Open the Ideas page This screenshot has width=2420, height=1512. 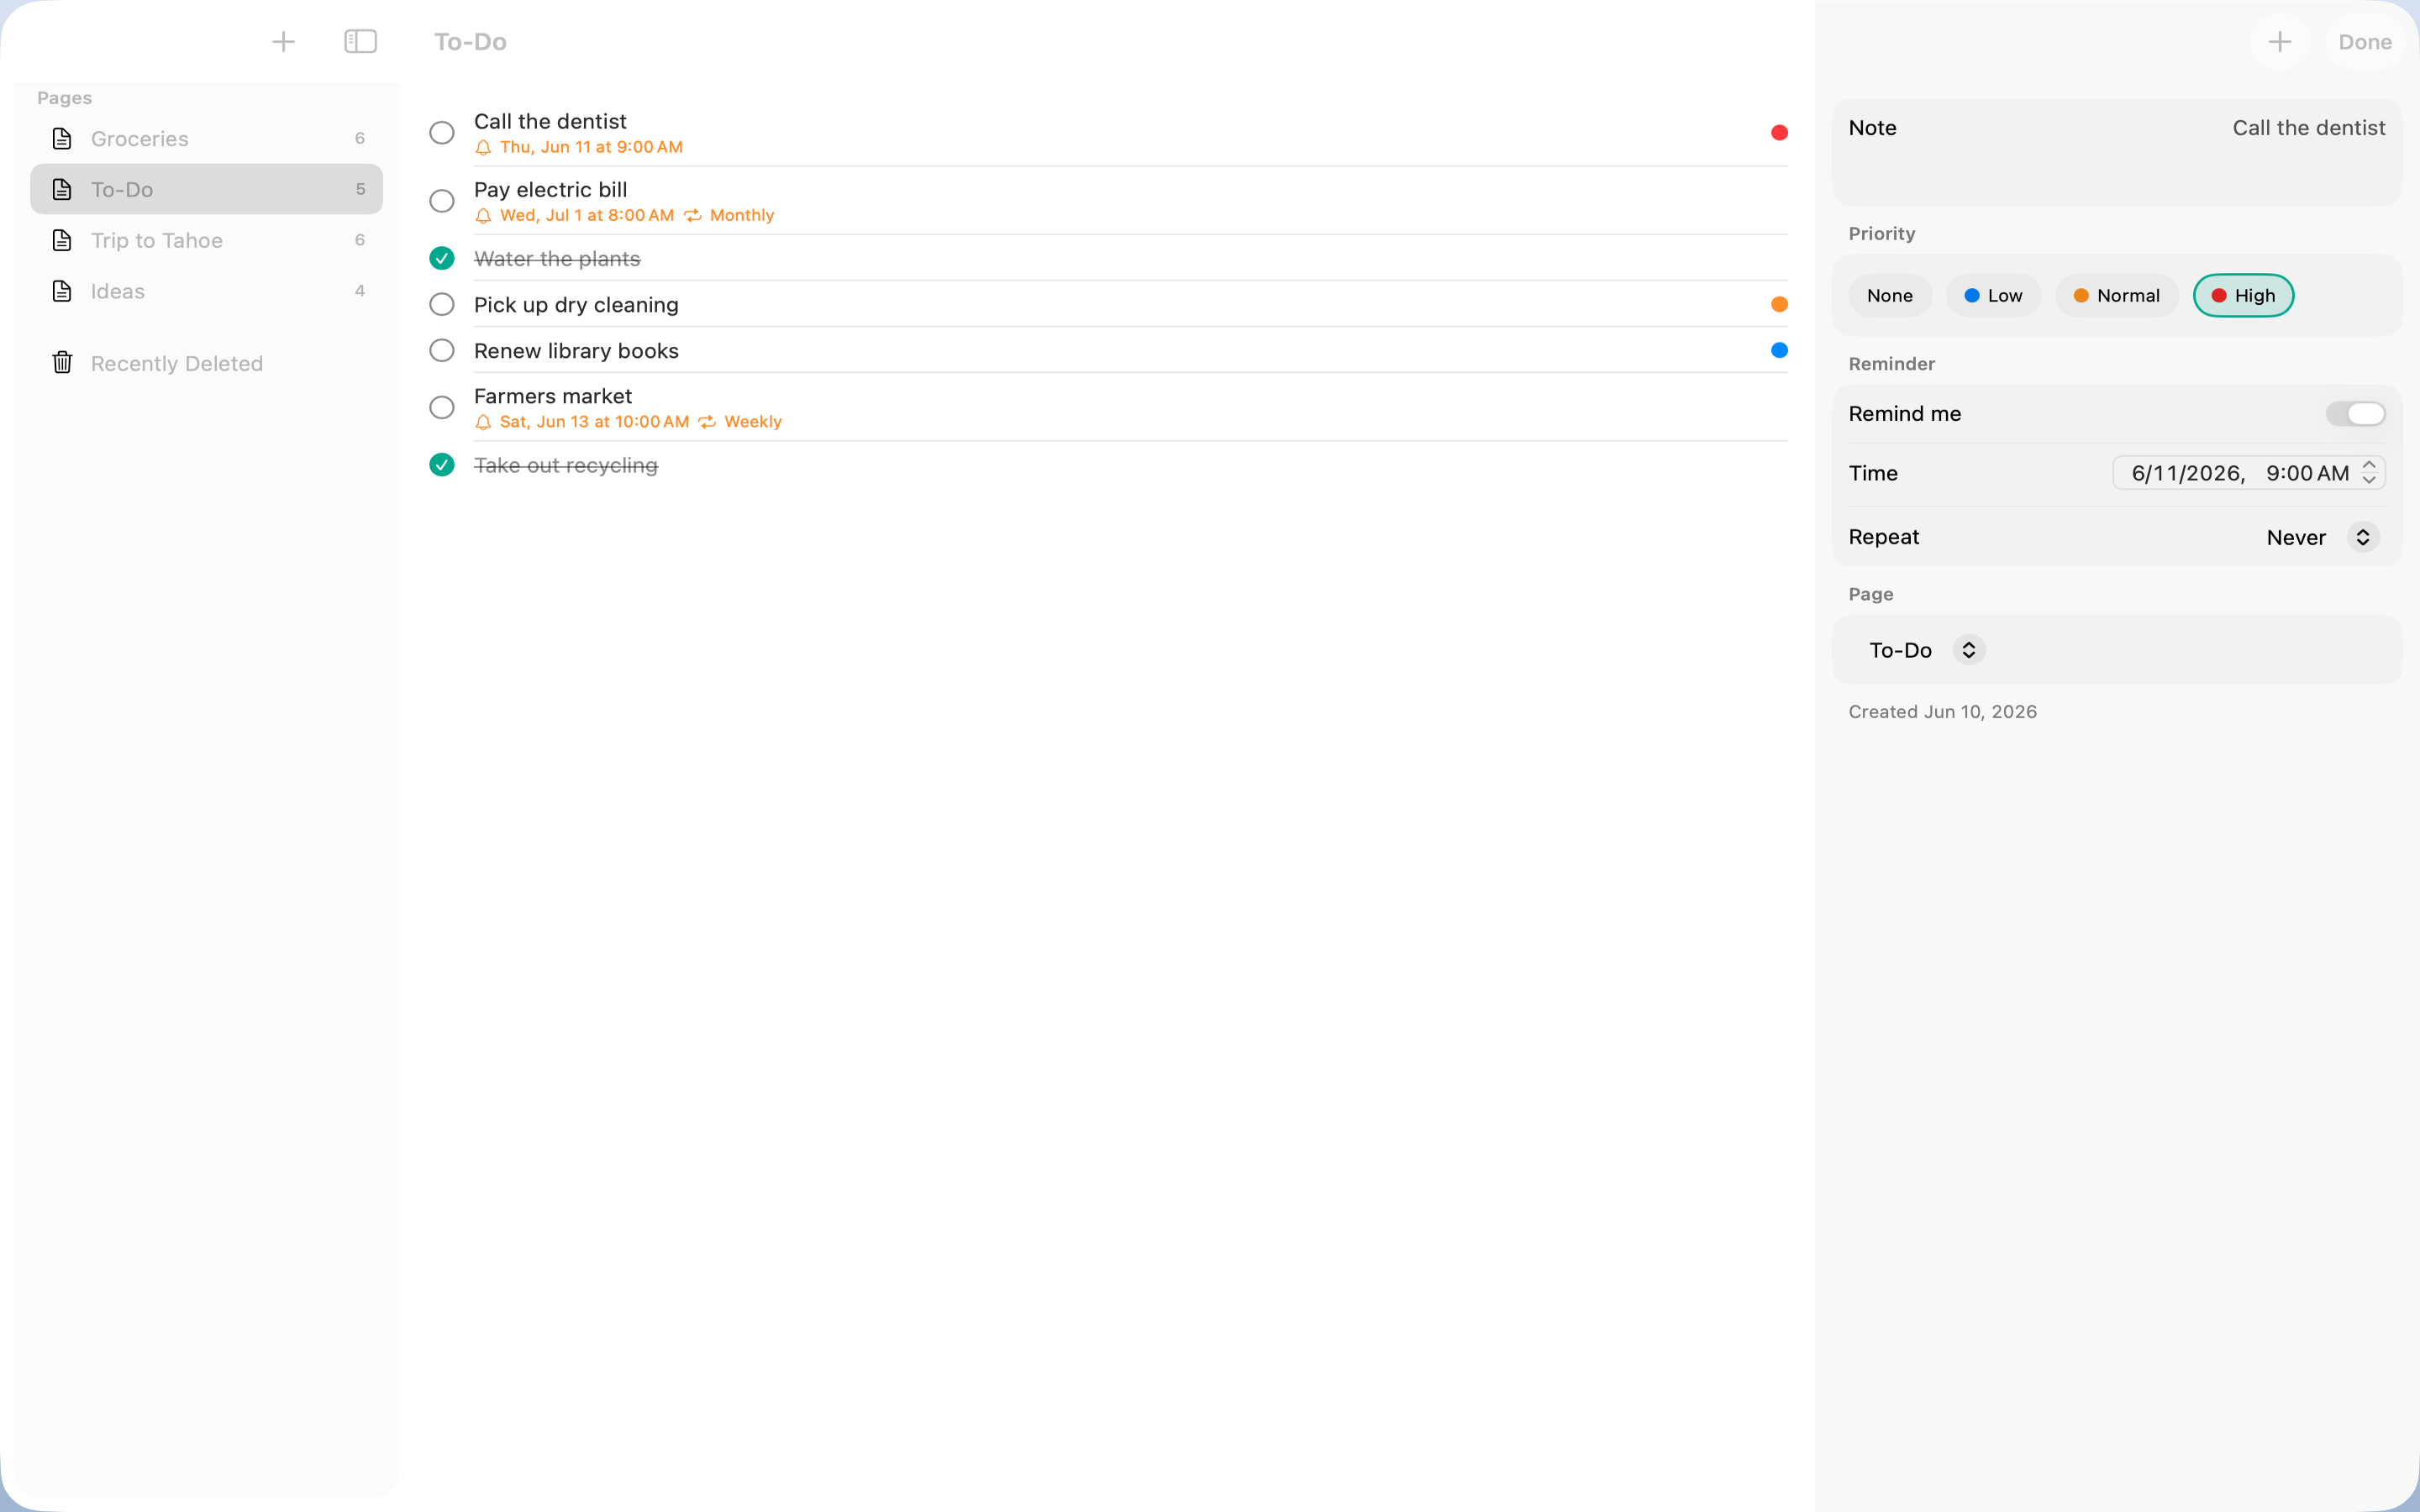[206, 291]
